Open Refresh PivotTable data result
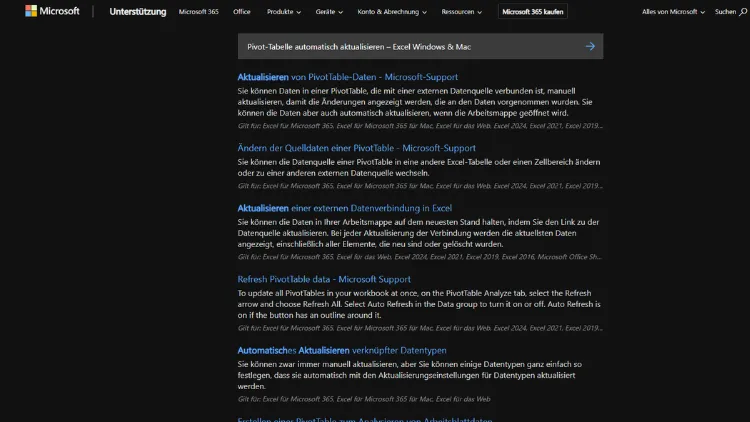This screenshot has width=750, height=422. click(x=324, y=279)
